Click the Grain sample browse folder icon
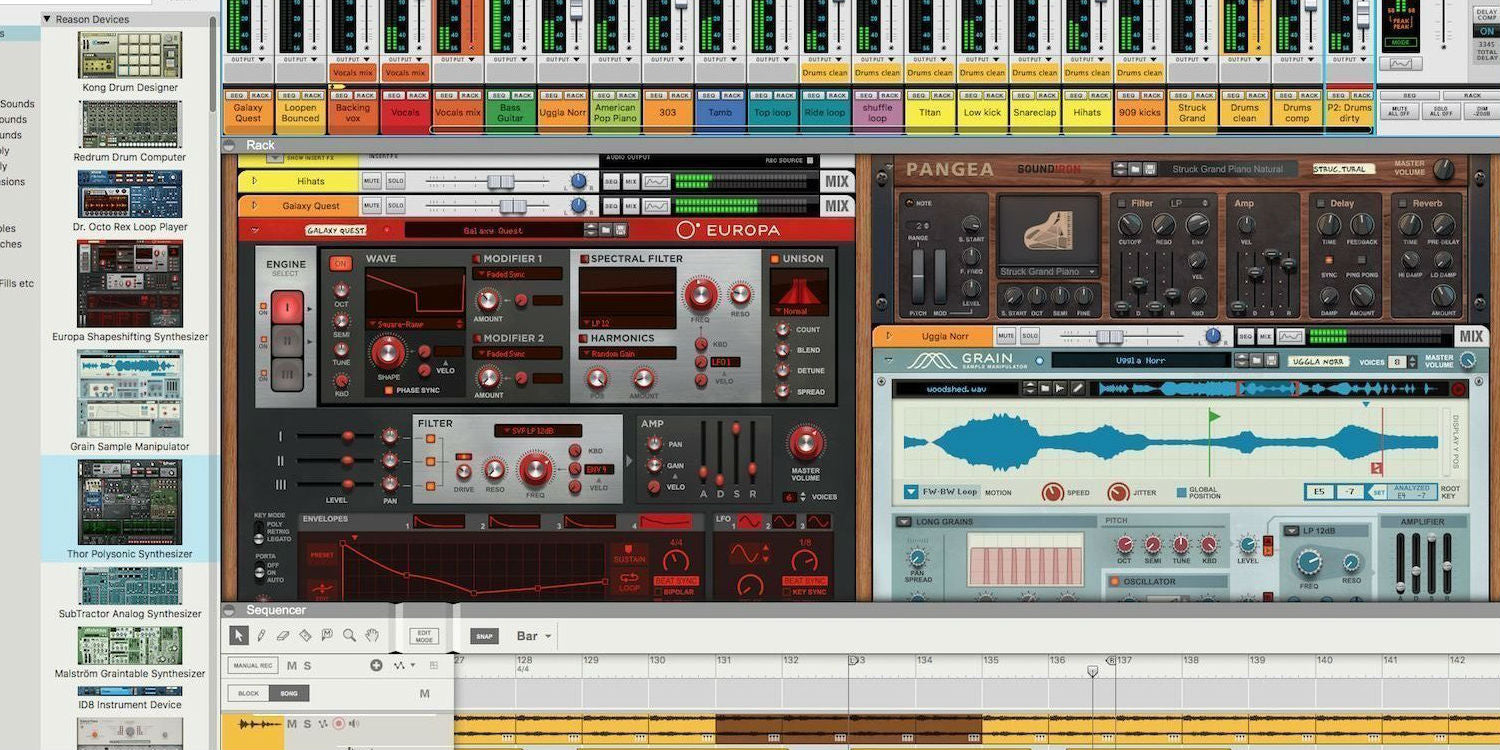Viewport: 1500px width, 750px height. tap(1045, 388)
